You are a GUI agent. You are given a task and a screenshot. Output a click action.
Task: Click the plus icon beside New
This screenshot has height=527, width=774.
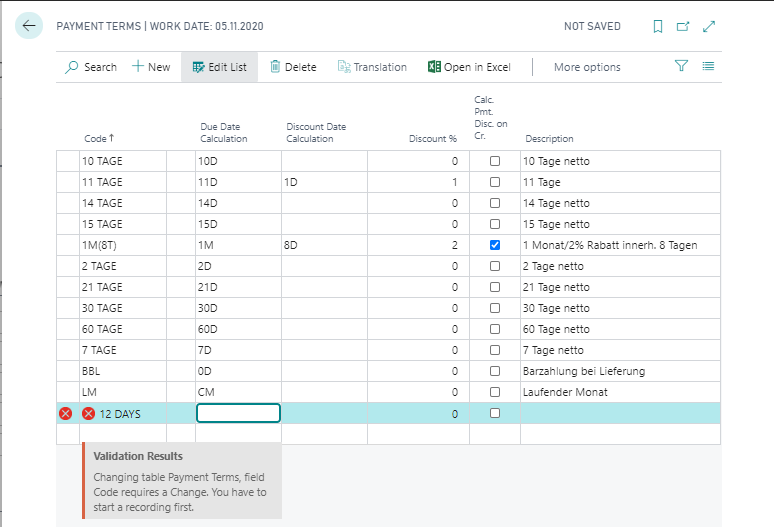click(138, 66)
